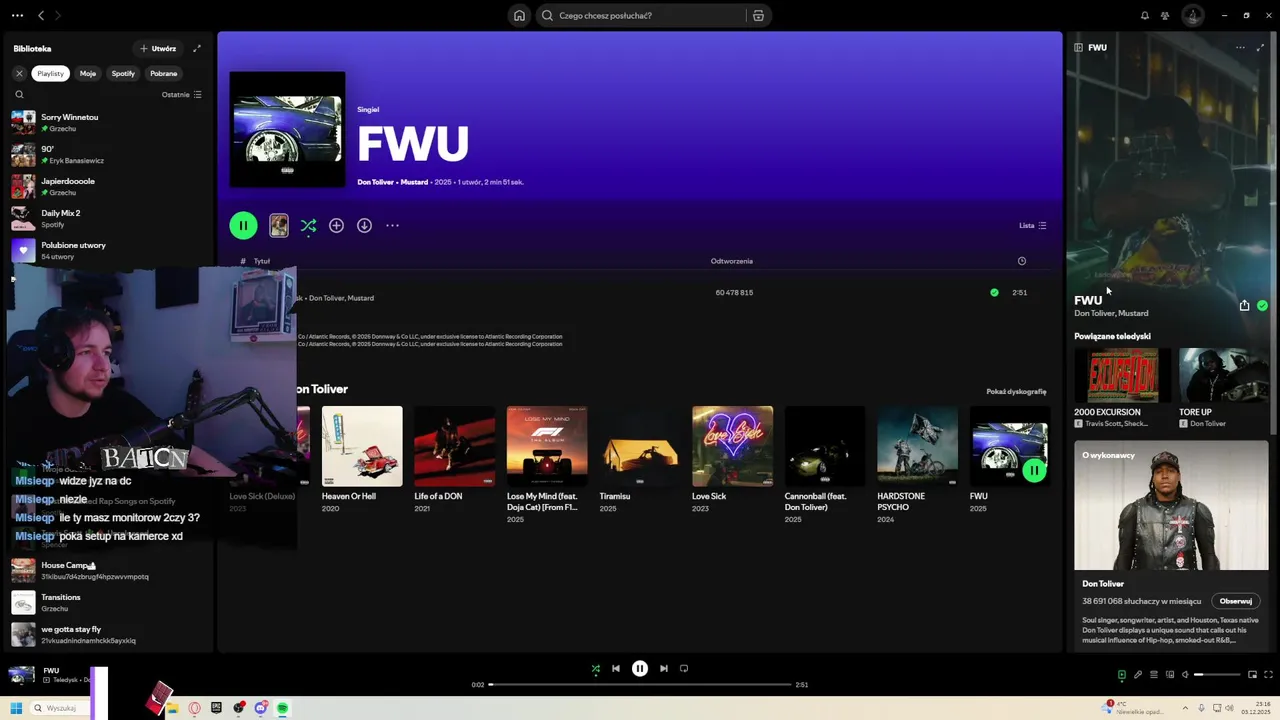Viewport: 1280px width, 720px height.
Task: Skip to previous track
Action: [x=616, y=668]
